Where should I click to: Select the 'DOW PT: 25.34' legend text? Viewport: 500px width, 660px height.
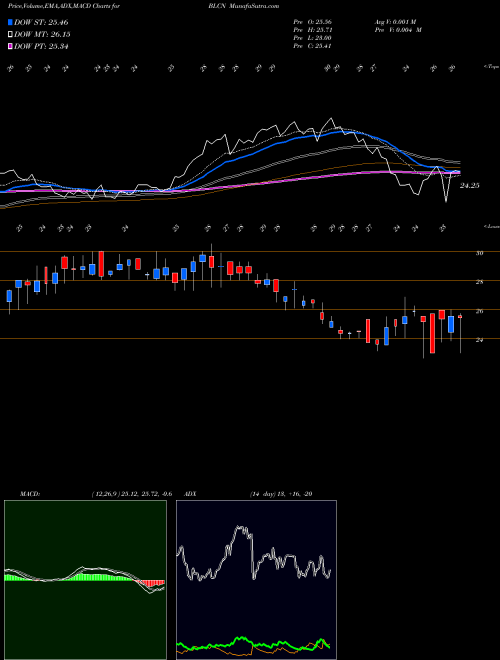coord(41,46)
